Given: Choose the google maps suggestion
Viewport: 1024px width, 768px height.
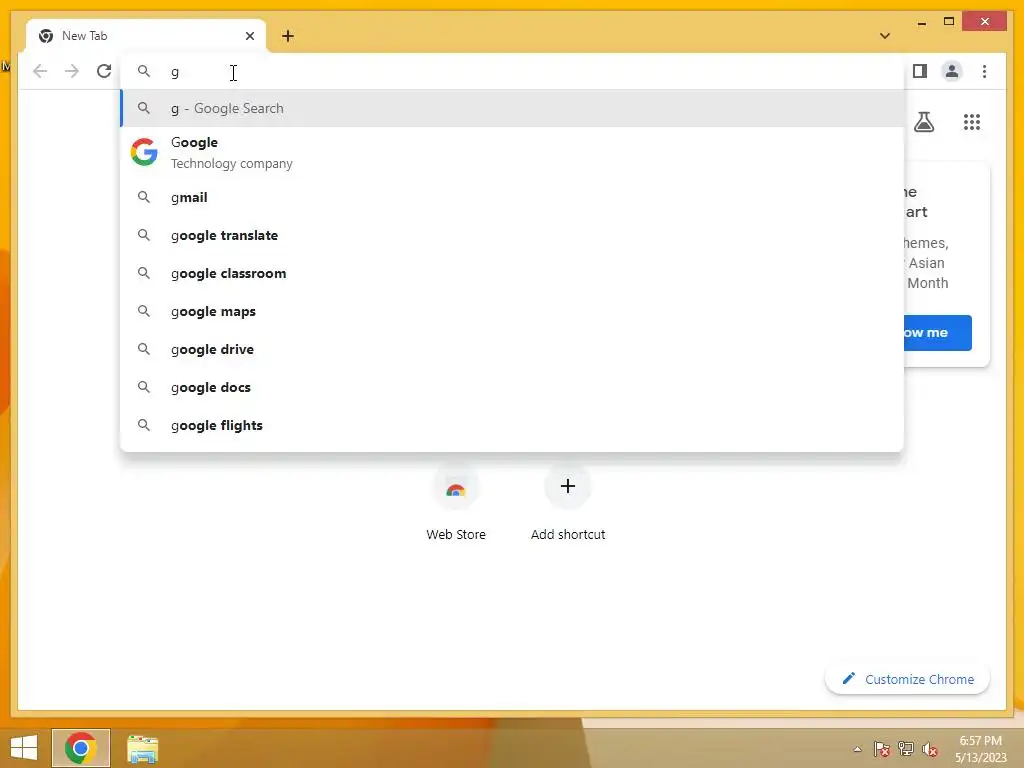Looking at the screenshot, I should tap(513, 312).
